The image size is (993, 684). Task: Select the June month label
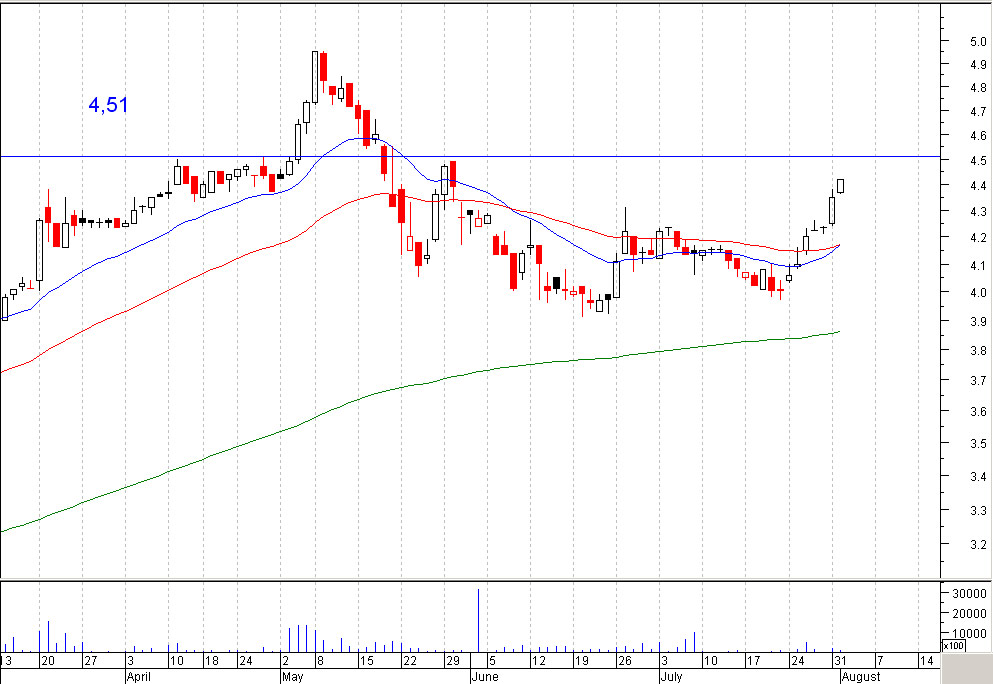point(485,676)
